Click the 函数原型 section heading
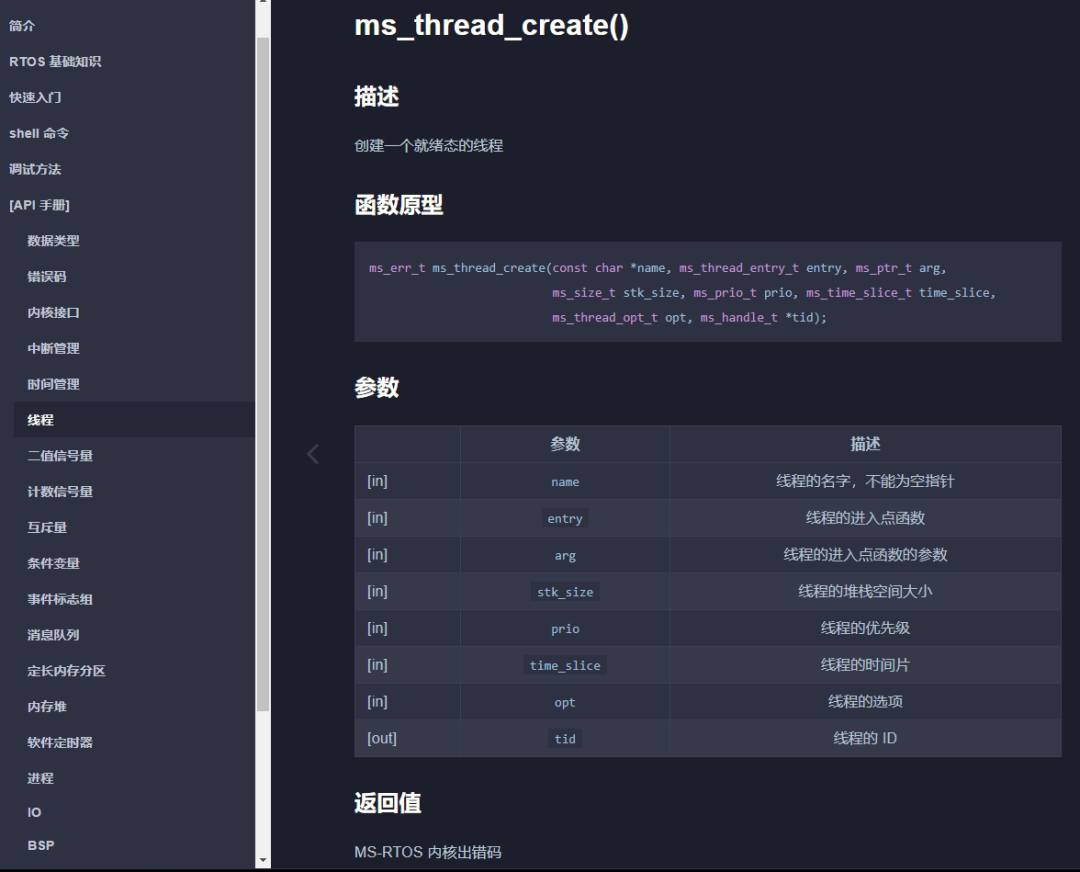This screenshot has height=872, width=1080. (x=398, y=205)
